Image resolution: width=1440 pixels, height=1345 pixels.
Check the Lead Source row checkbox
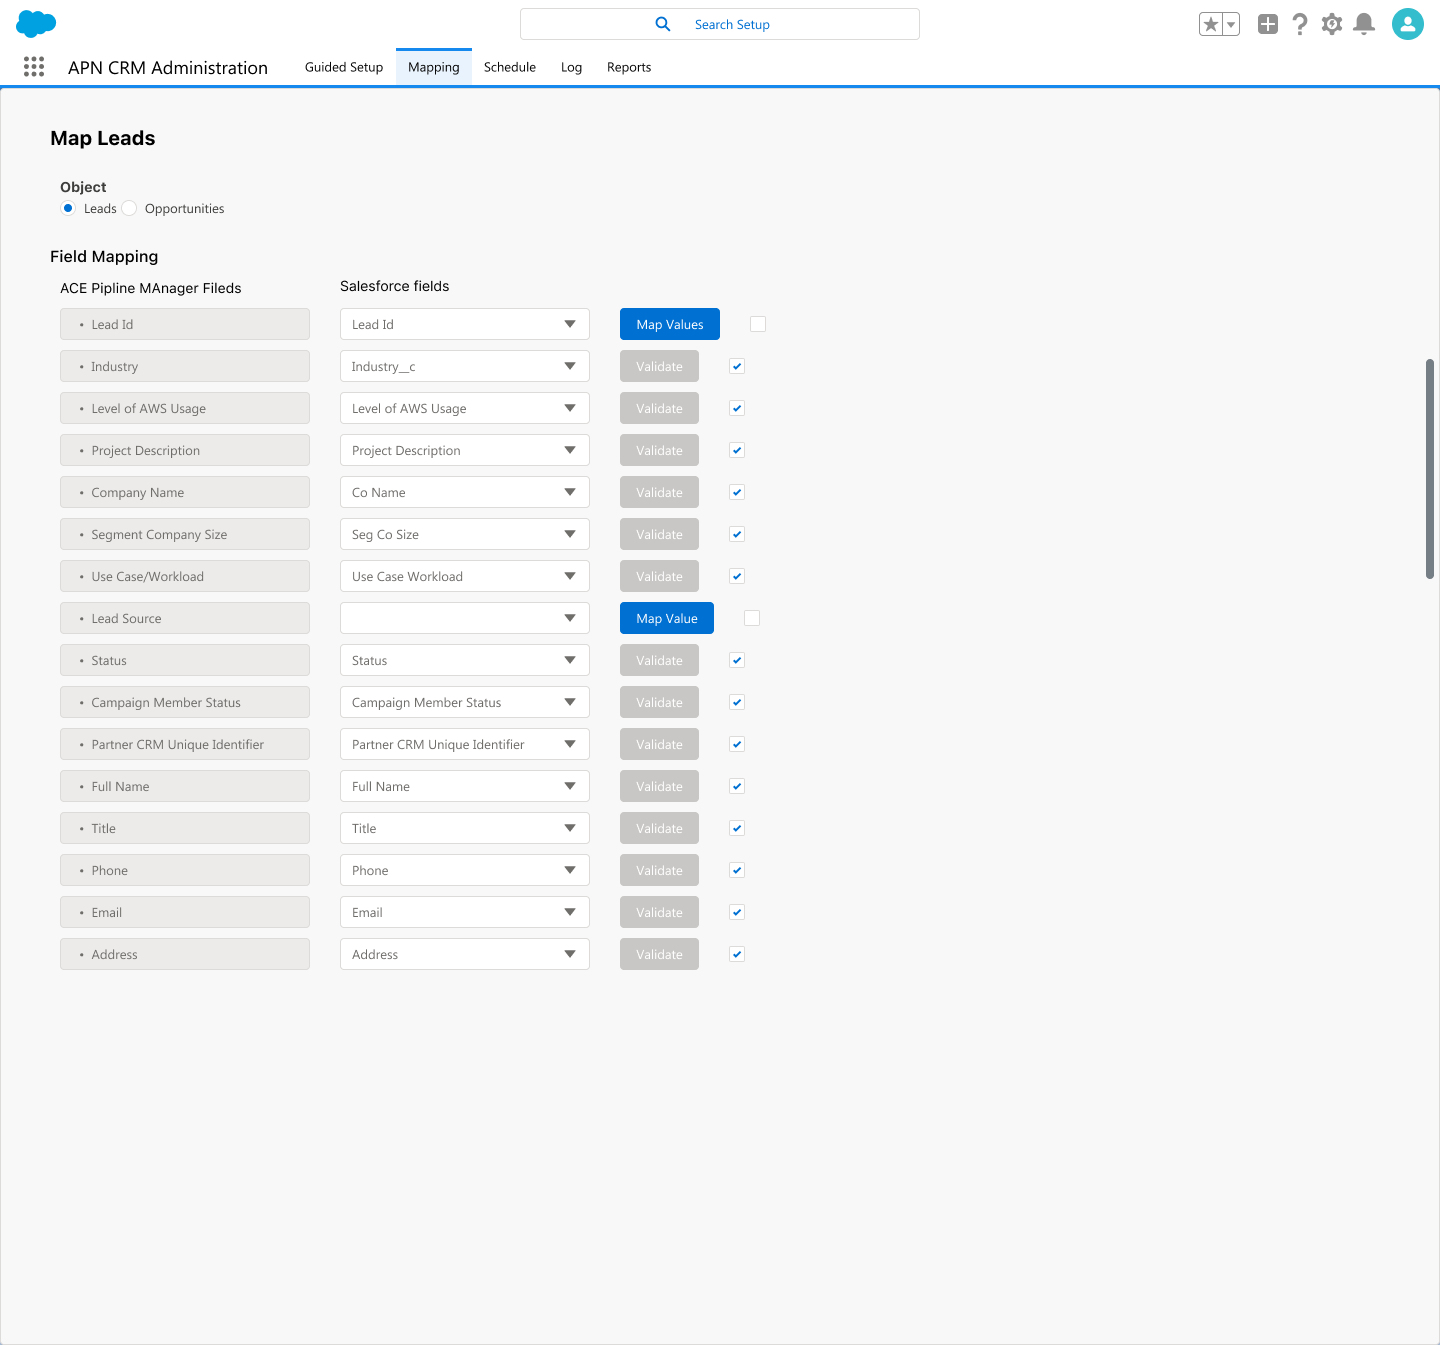(x=752, y=618)
